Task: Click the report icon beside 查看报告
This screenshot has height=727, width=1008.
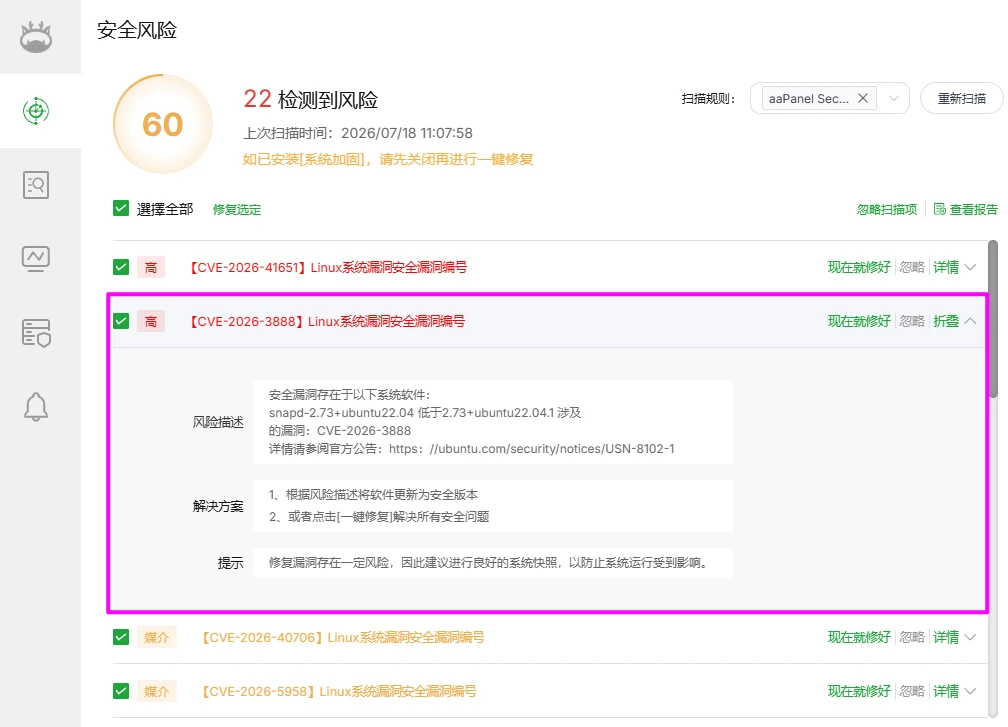Action: coord(939,209)
